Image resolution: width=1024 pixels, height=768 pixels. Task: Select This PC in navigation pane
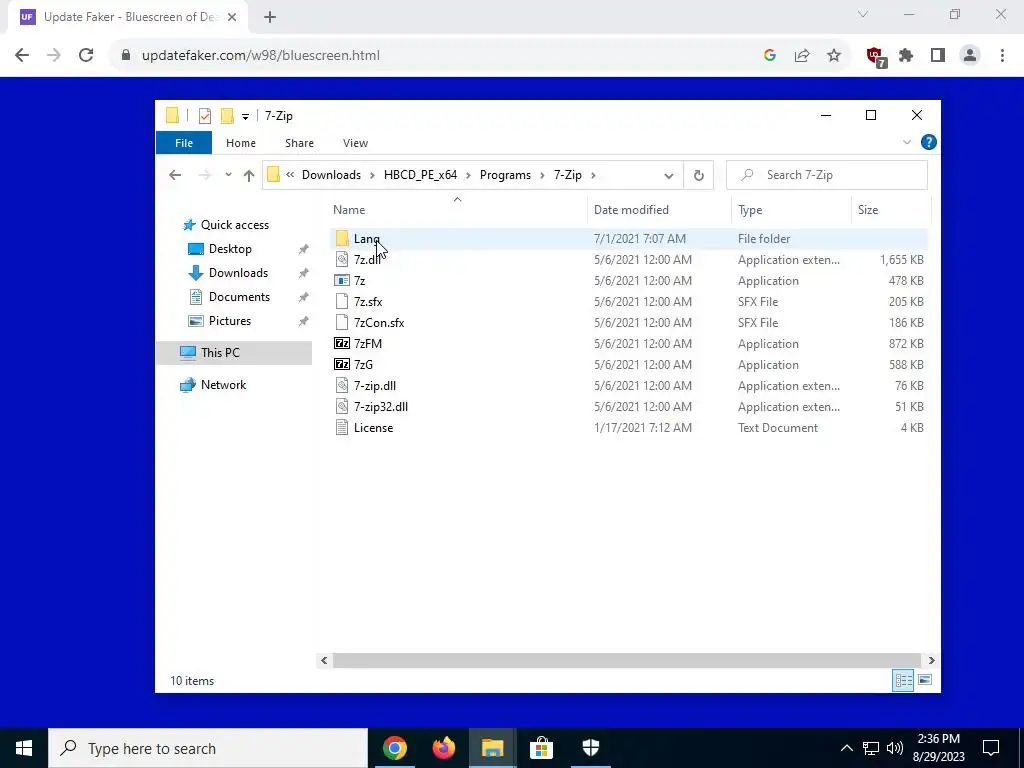tap(234, 353)
